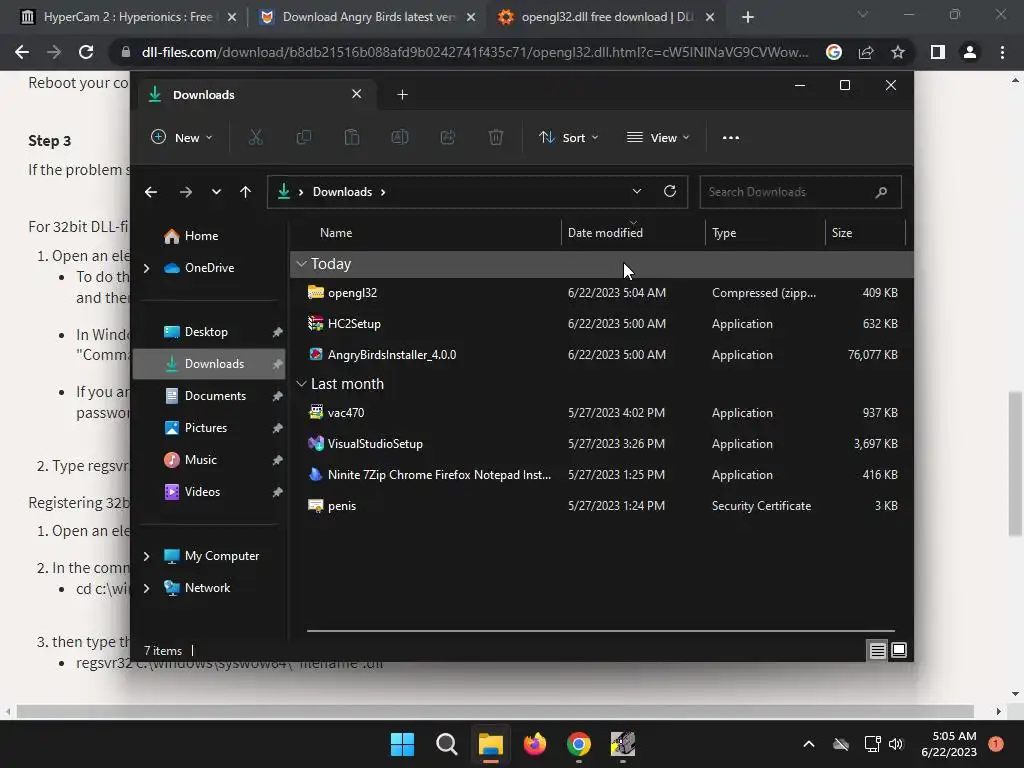This screenshot has width=1024, height=768.
Task: Expand My Computer tree node
Action: [x=146, y=556]
